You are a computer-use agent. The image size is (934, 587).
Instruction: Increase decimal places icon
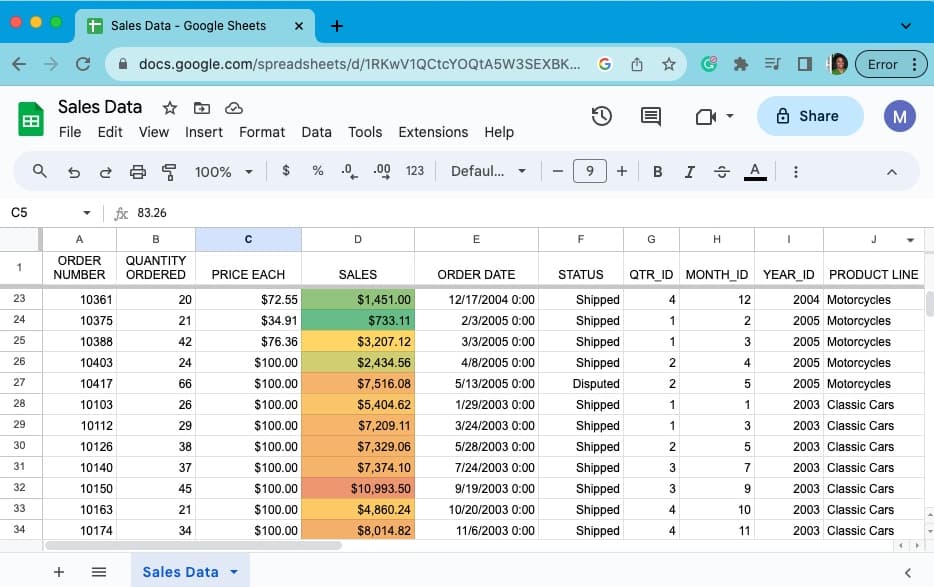point(382,172)
